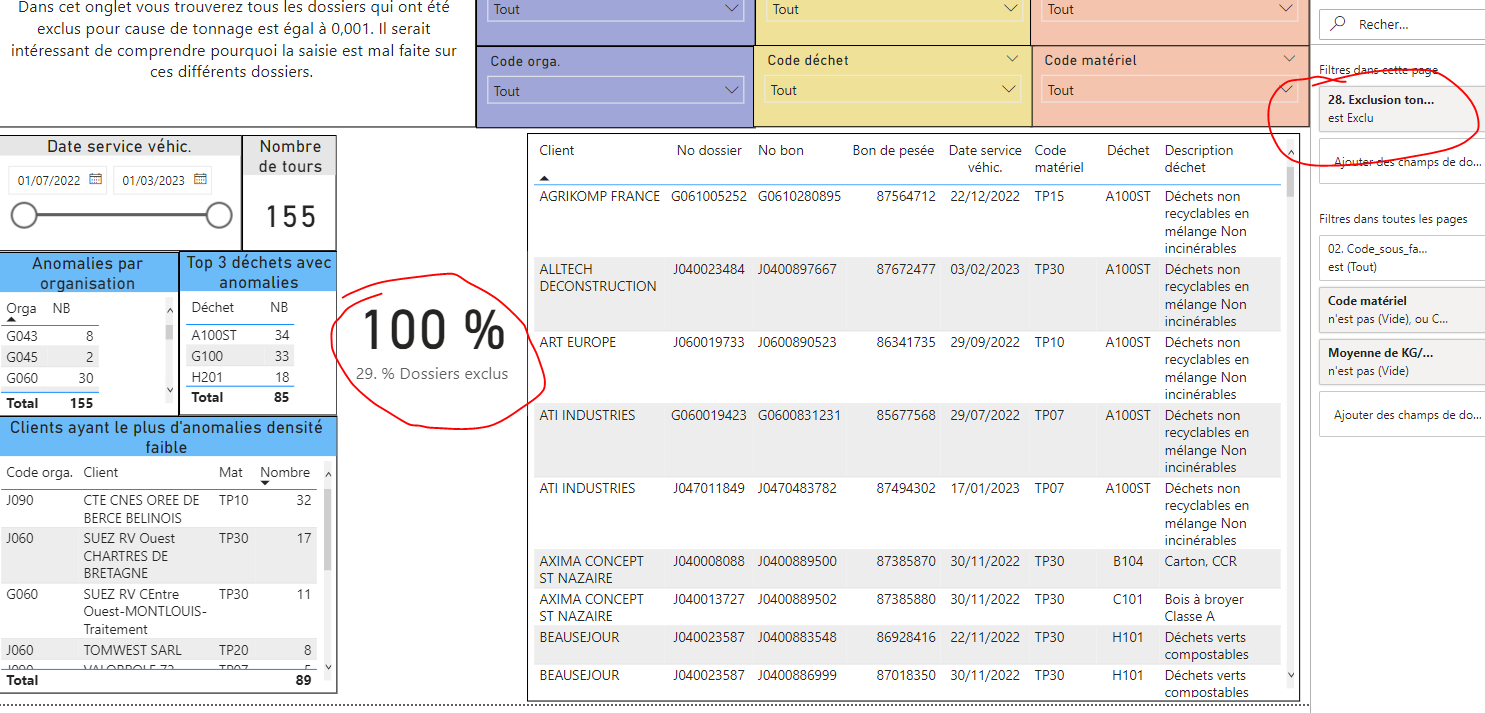Image resolution: width=1485 pixels, height=713 pixels.
Task: Select the 'TOMWEST SARL' client row
Action: point(159,650)
